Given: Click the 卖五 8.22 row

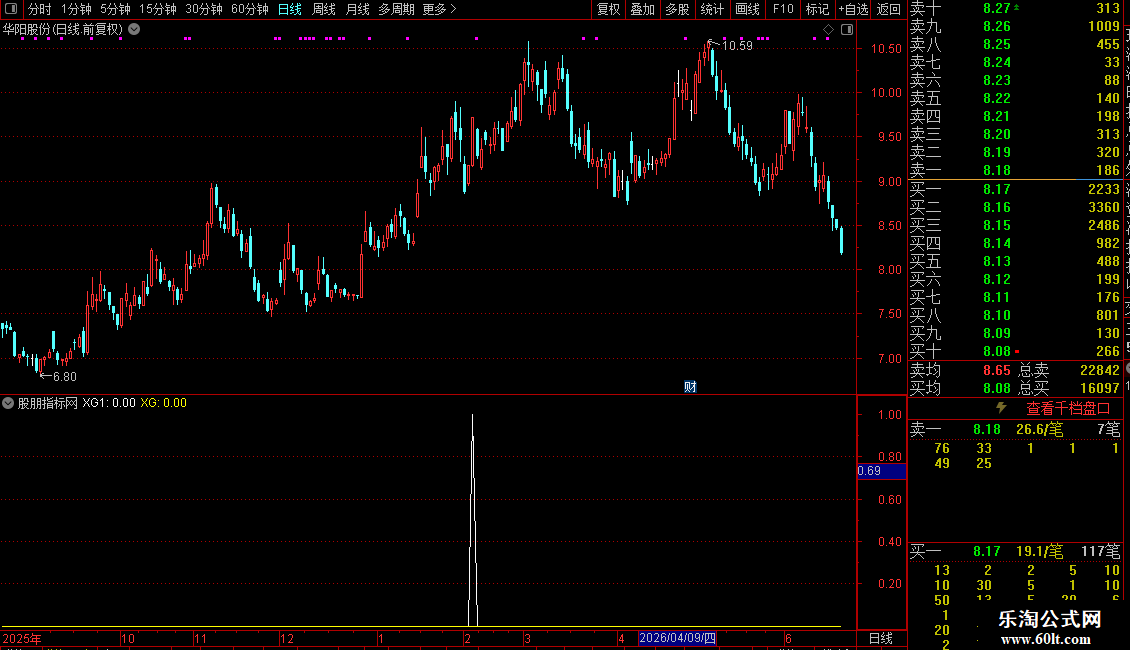Looking at the screenshot, I should (x=1015, y=98).
